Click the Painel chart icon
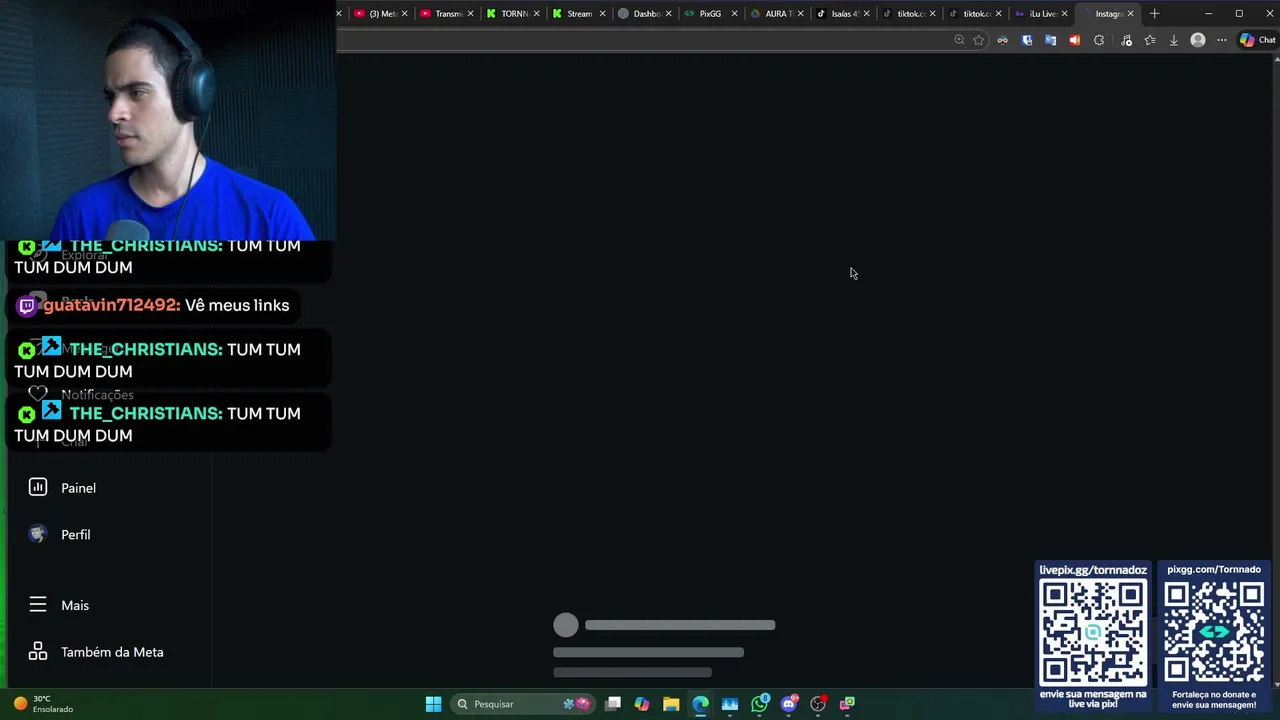The image size is (1280, 720). [x=38, y=487]
